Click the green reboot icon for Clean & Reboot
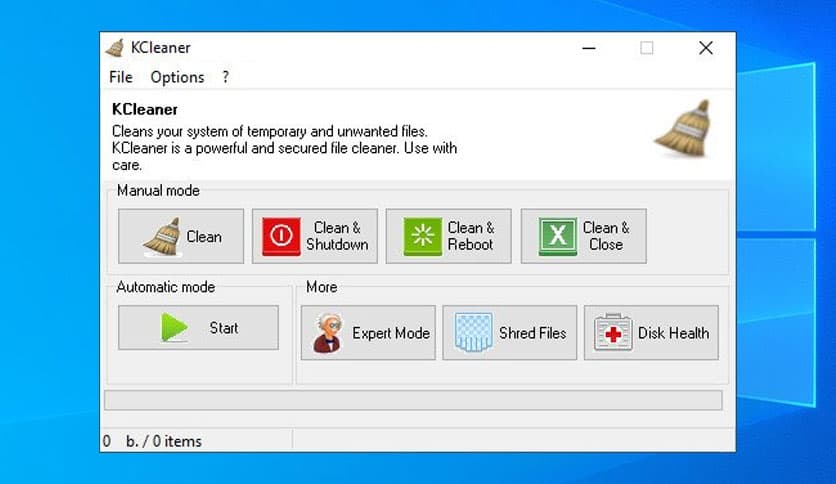The height and width of the screenshot is (484, 836). (422, 236)
